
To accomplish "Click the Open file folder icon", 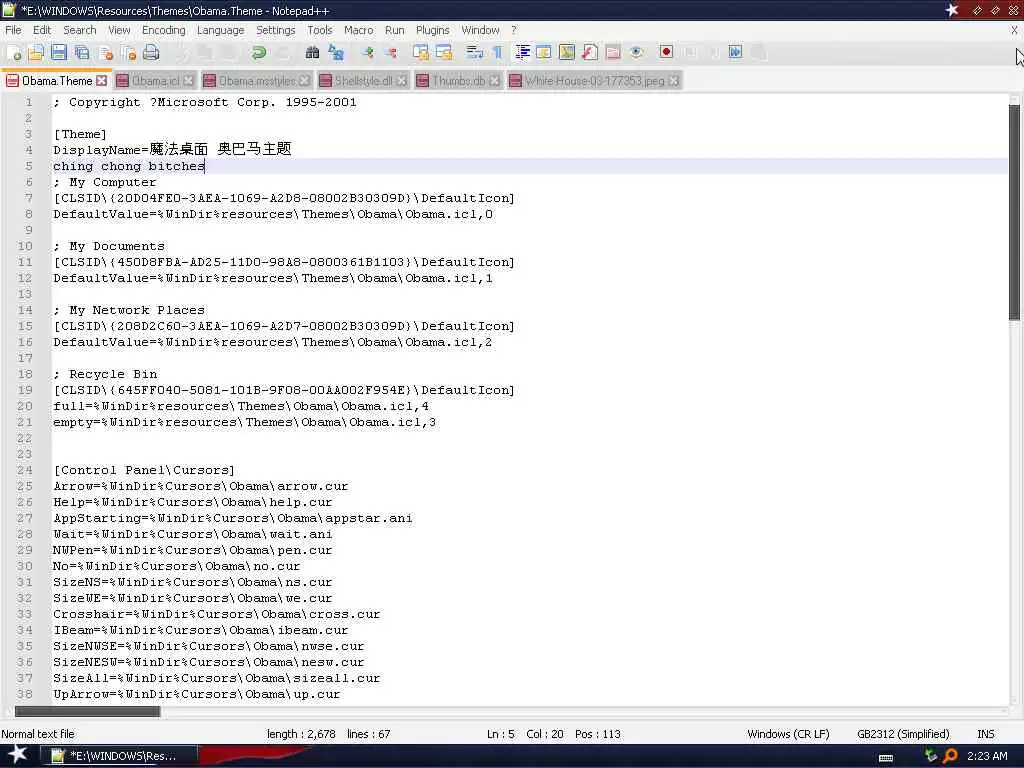I will click(36, 53).
